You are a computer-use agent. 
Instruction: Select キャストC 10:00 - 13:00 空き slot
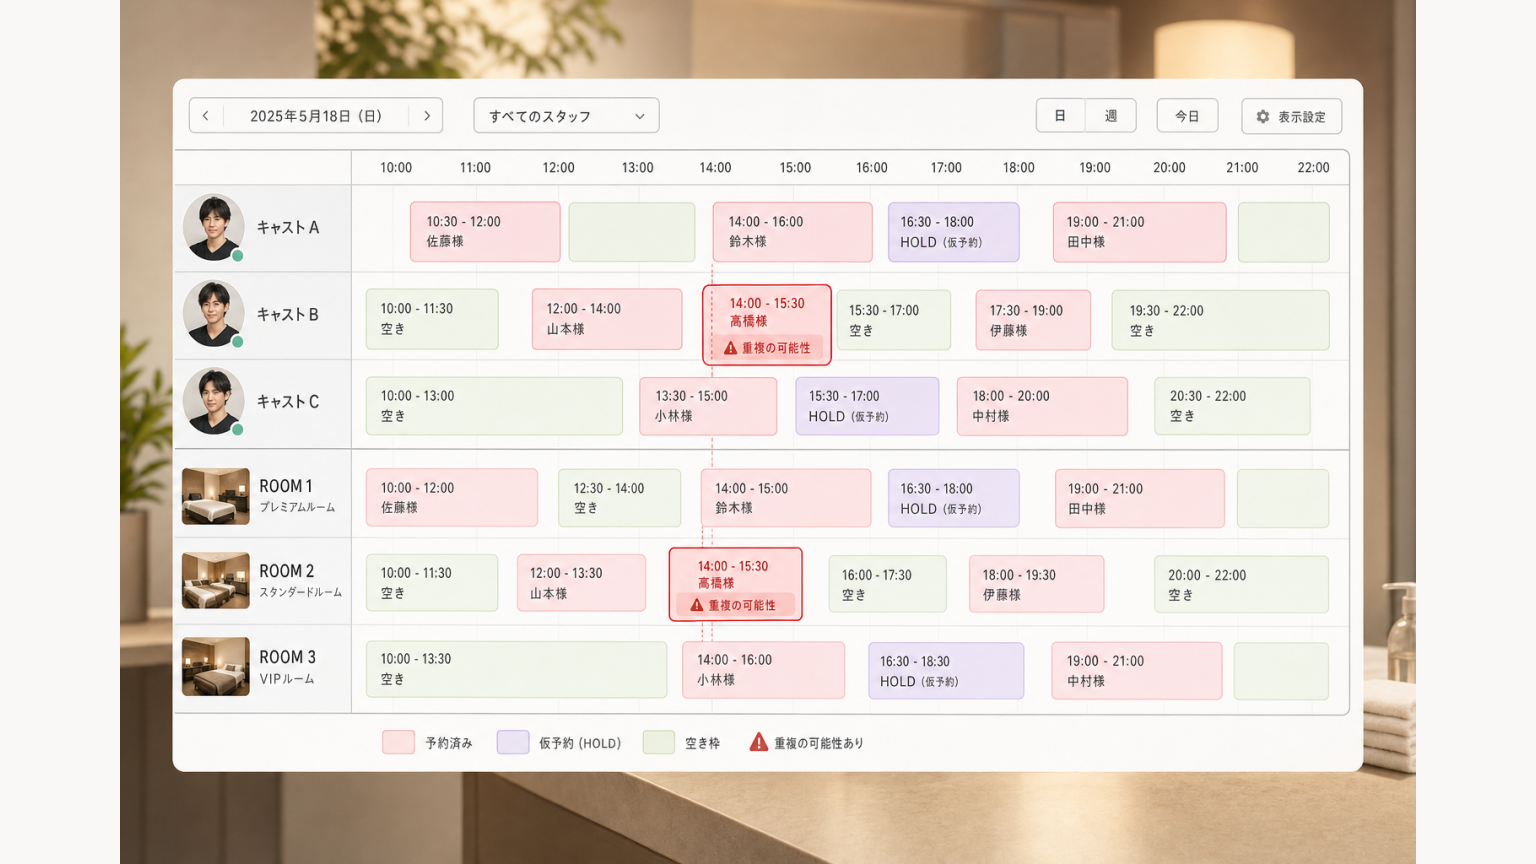tap(494, 406)
